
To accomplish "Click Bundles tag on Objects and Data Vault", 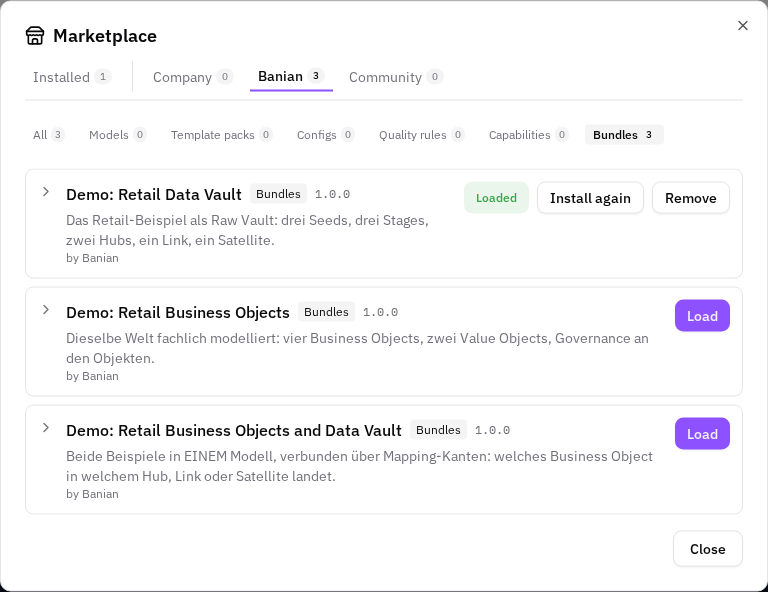I will tap(438, 430).
